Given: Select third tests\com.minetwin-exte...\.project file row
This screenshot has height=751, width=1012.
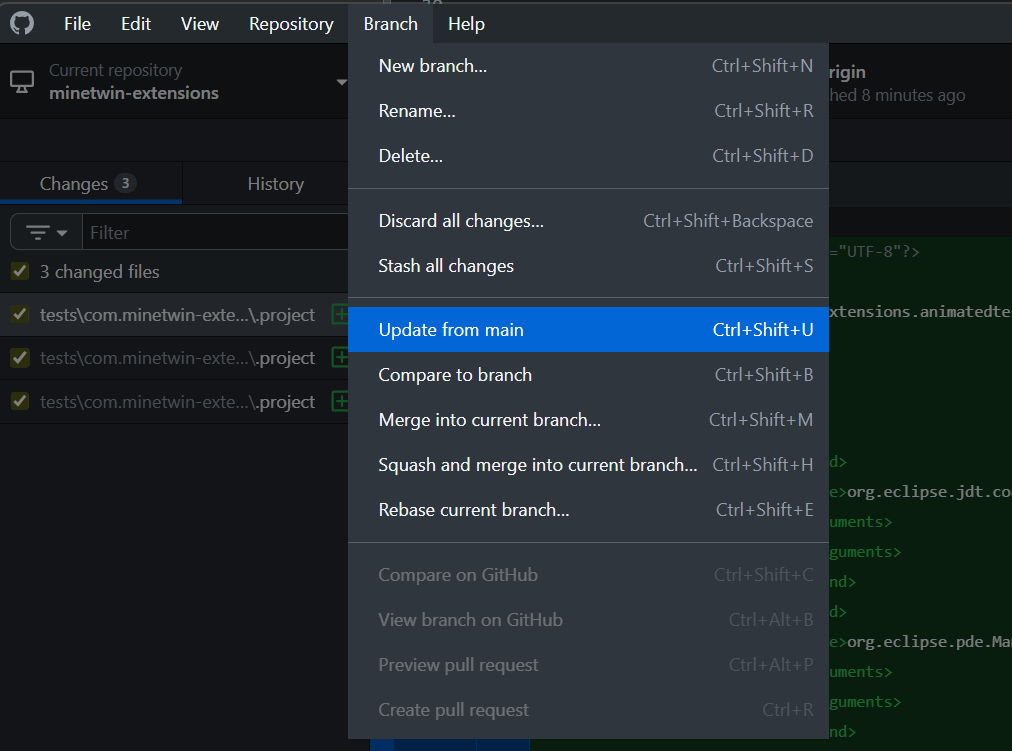Looking at the screenshot, I should (174, 401).
